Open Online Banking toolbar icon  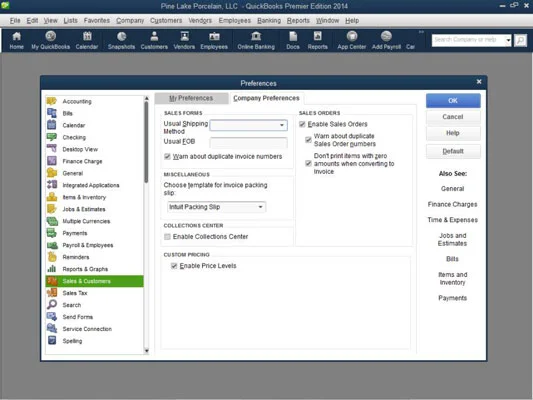pyautogui.click(x=256, y=40)
